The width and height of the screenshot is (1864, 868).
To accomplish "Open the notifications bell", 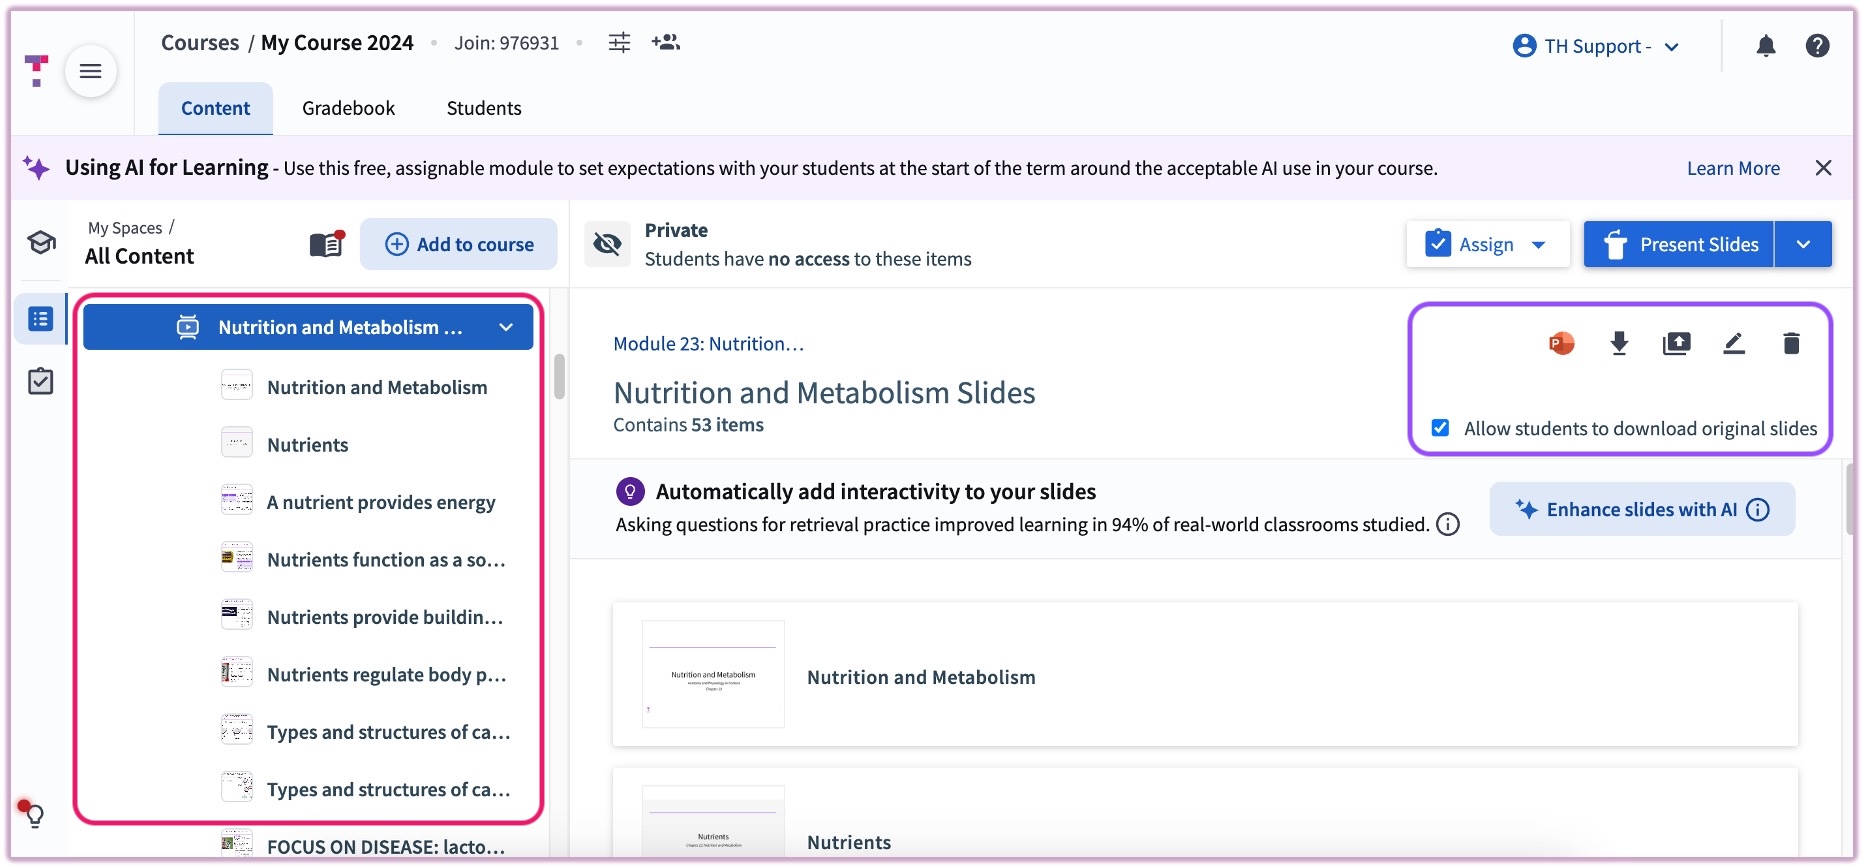I will [x=1766, y=46].
